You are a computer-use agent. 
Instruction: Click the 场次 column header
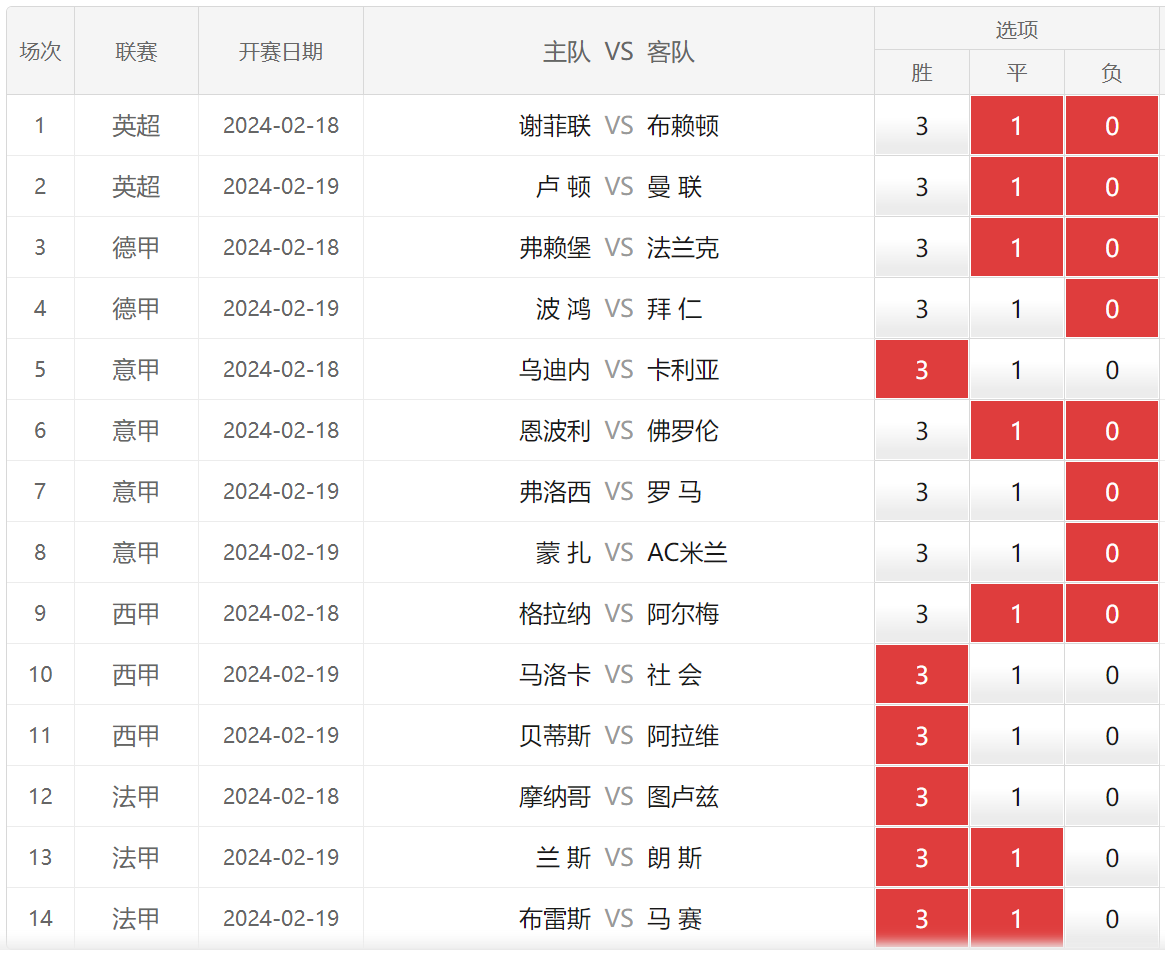40,51
